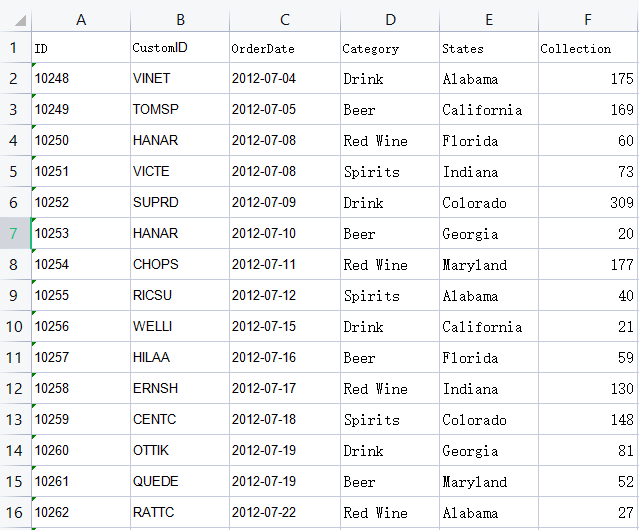639x530 pixels.
Task: Select the Spirits cell in row 5
Action: (390, 171)
